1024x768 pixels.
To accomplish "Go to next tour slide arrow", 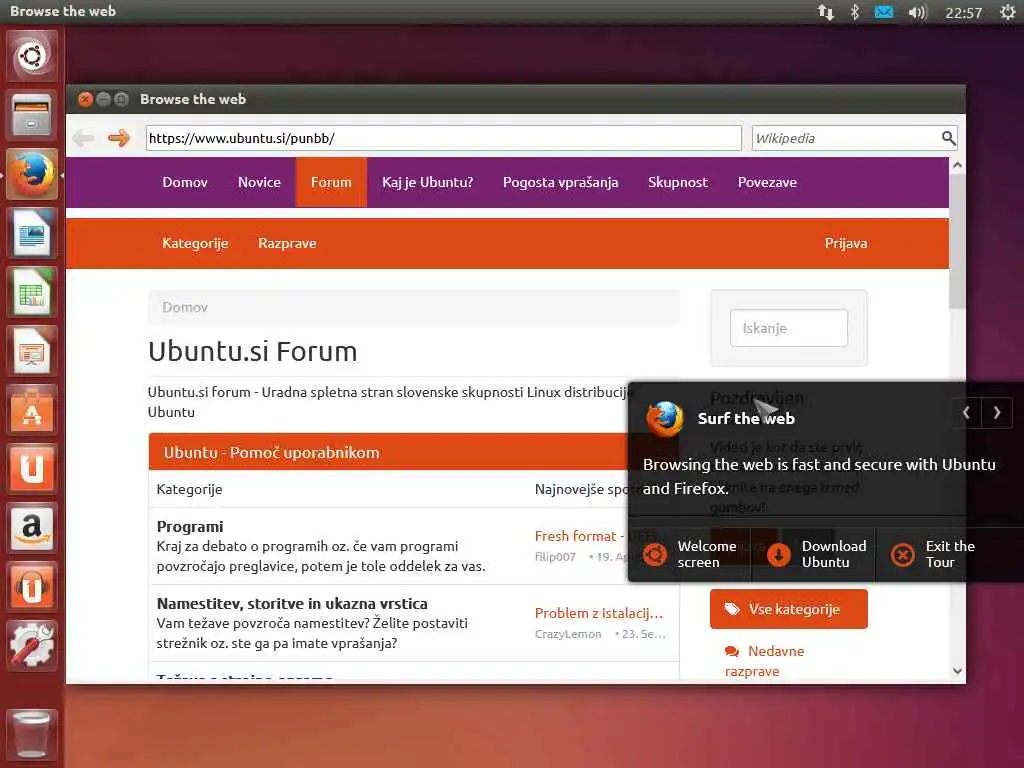I will (997, 412).
